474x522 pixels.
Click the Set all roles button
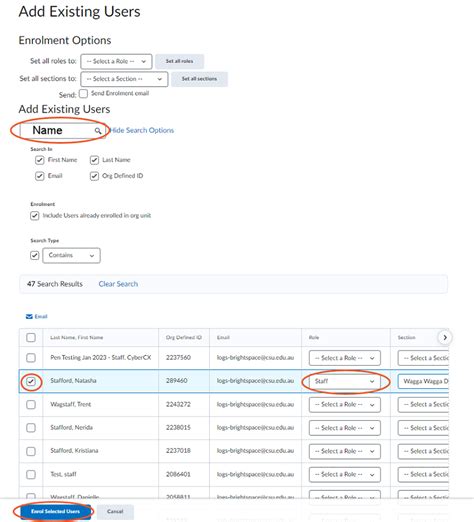[x=179, y=61]
